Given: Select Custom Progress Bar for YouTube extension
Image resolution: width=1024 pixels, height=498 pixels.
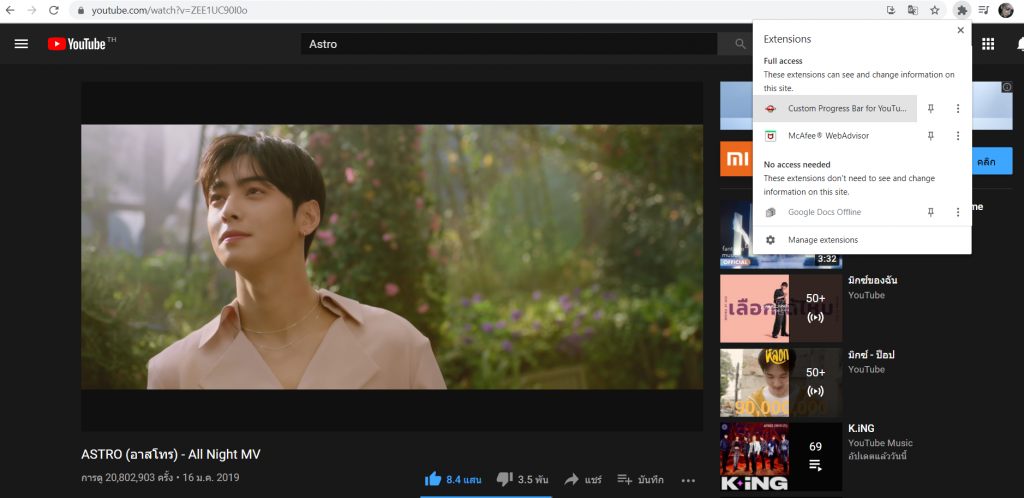Looking at the screenshot, I should pos(835,108).
